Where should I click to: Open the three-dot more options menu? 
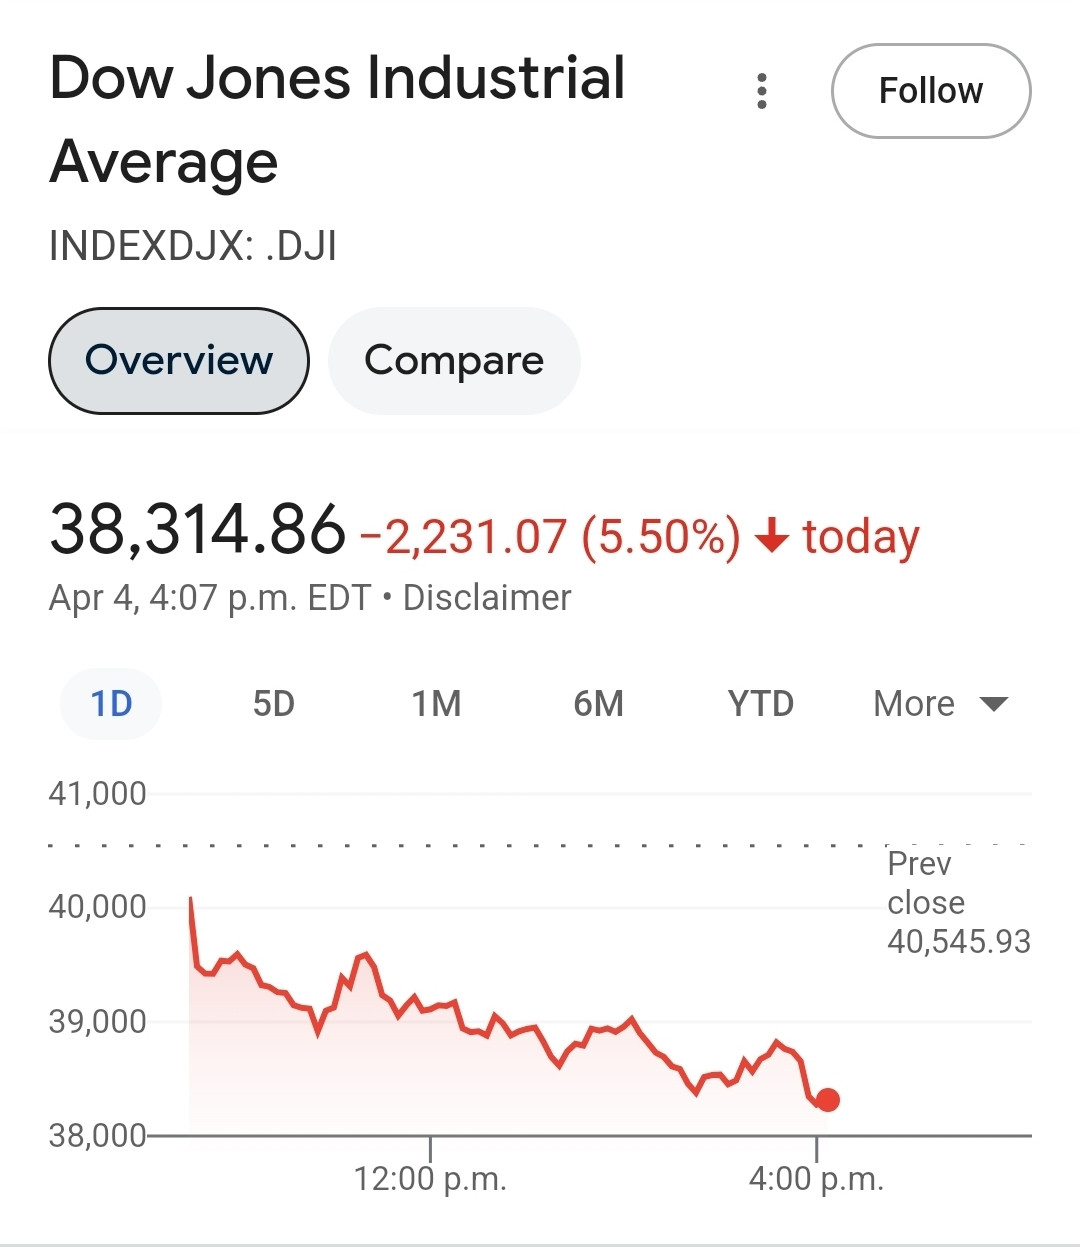coord(762,91)
